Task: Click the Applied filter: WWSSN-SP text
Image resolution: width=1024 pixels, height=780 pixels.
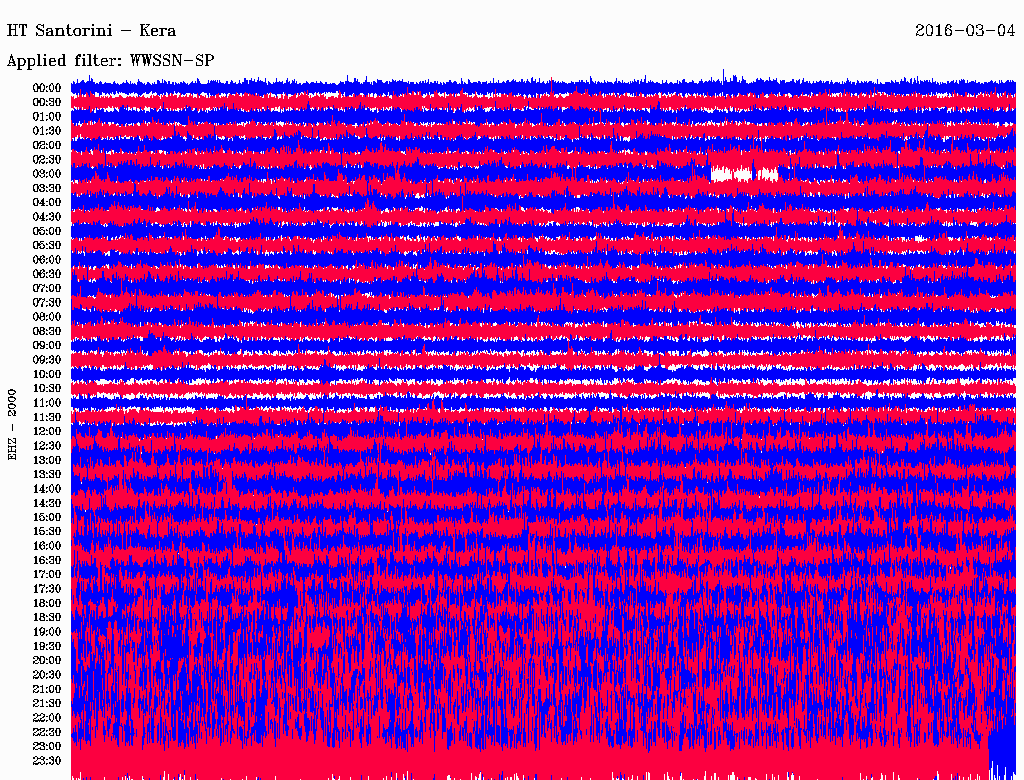Action: (110, 61)
